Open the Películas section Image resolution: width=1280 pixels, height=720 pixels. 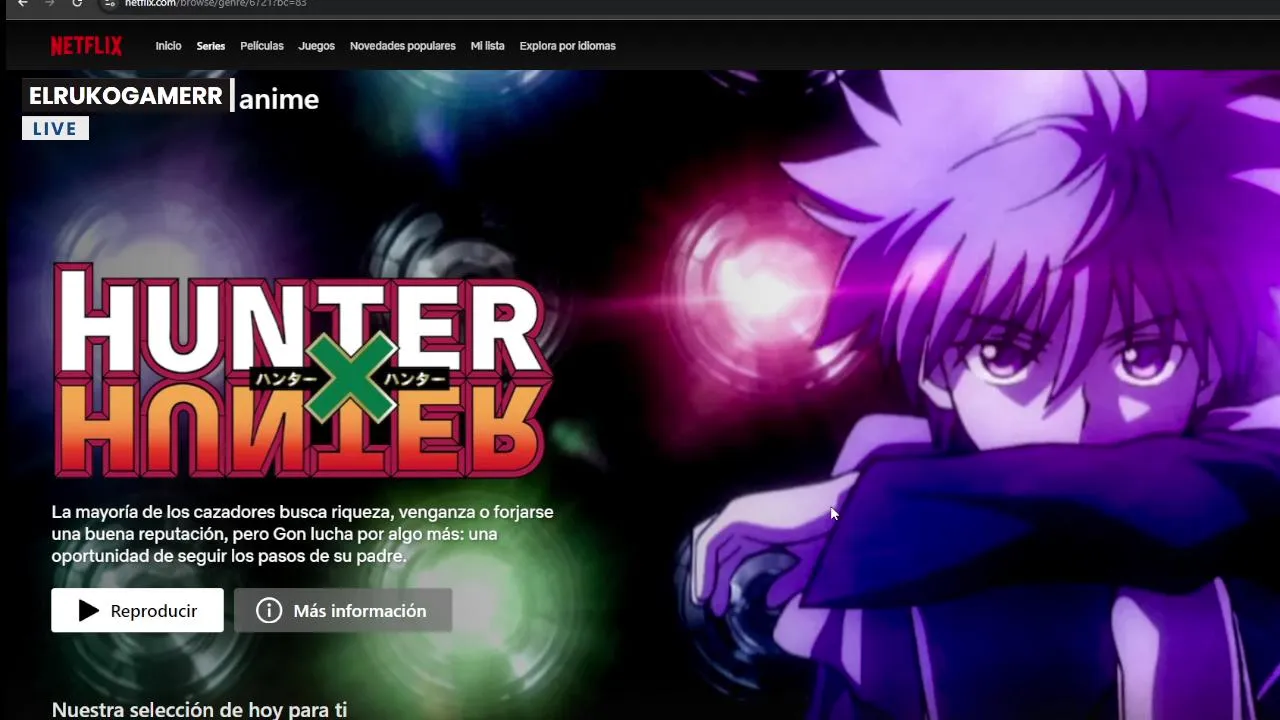262,46
